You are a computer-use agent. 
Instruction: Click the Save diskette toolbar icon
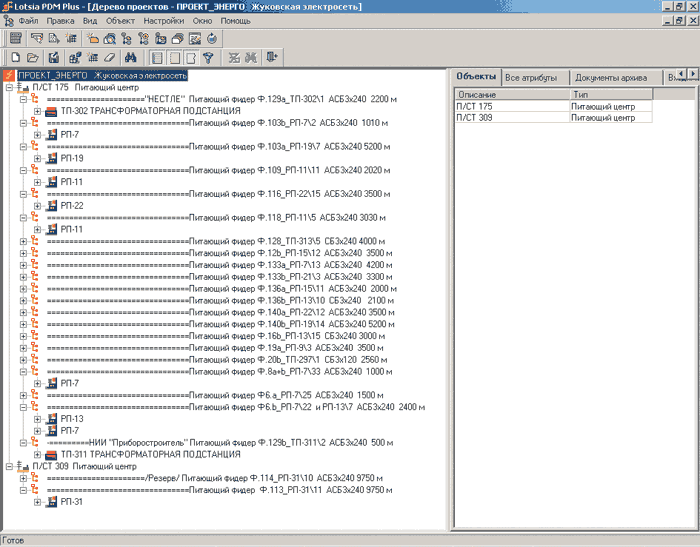click(55, 58)
